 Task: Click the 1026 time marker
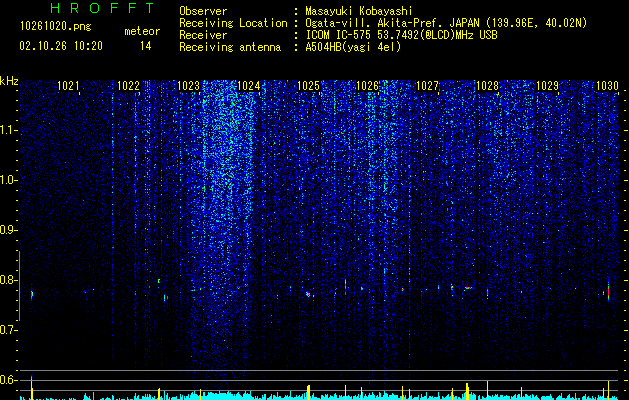(x=367, y=85)
